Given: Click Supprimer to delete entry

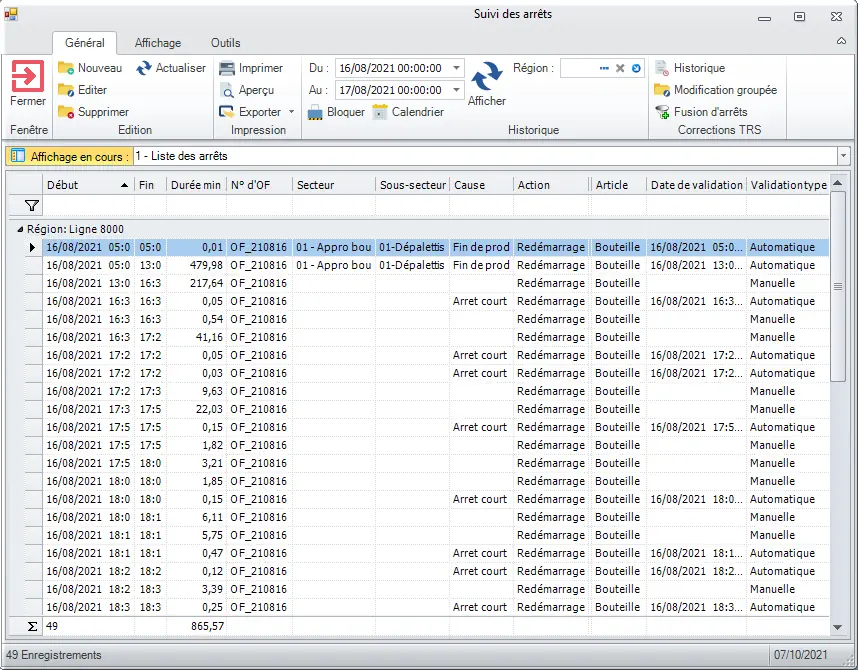Looking at the screenshot, I should click(93, 112).
